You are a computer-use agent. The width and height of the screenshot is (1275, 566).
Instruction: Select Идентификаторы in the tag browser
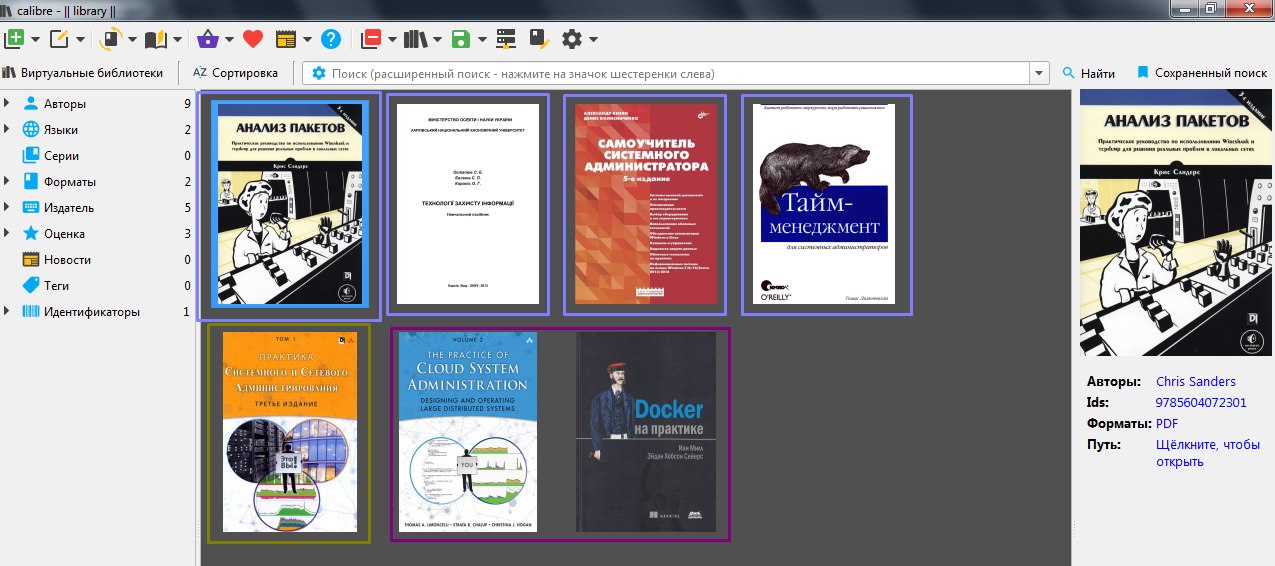click(x=92, y=312)
